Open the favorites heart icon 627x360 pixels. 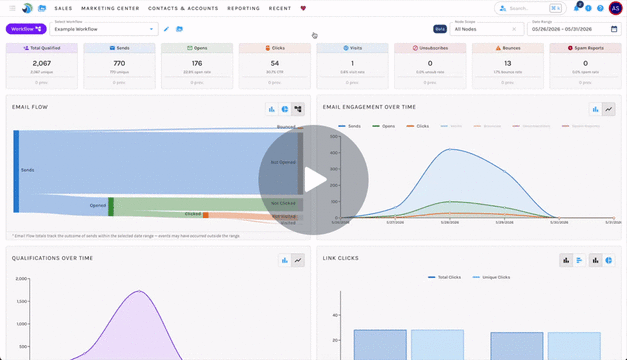tap(303, 8)
